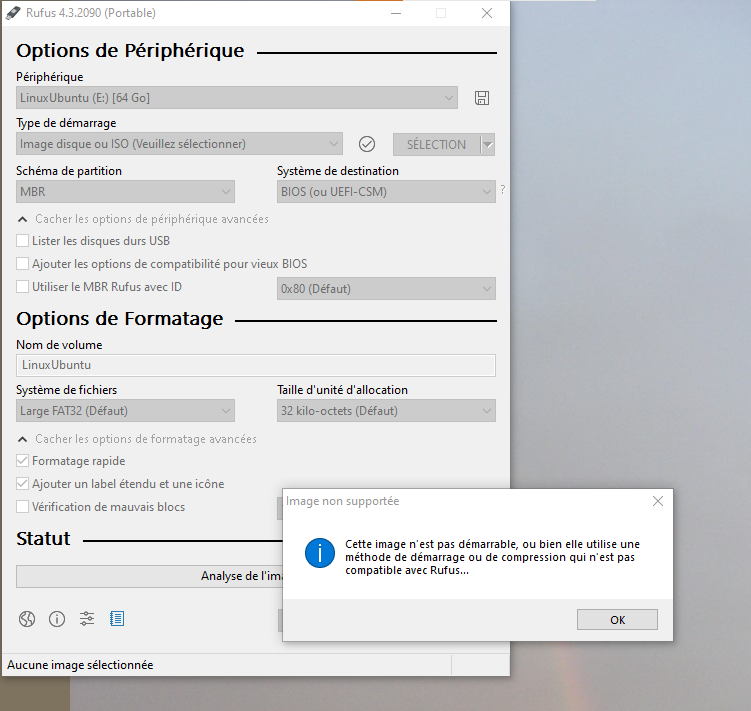The width and height of the screenshot is (751, 711).
Task: Click the Analyse de l'image progress bar
Action: [x=149, y=576]
